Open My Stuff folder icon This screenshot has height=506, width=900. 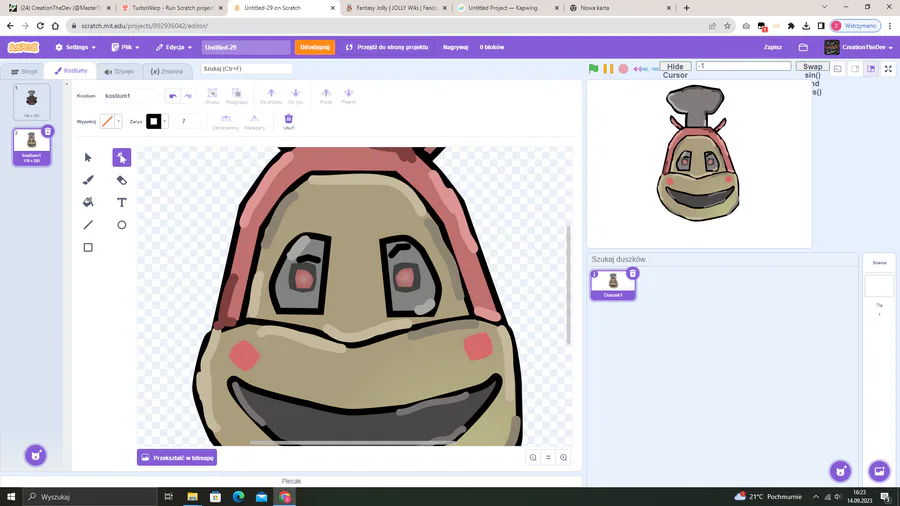coord(803,47)
